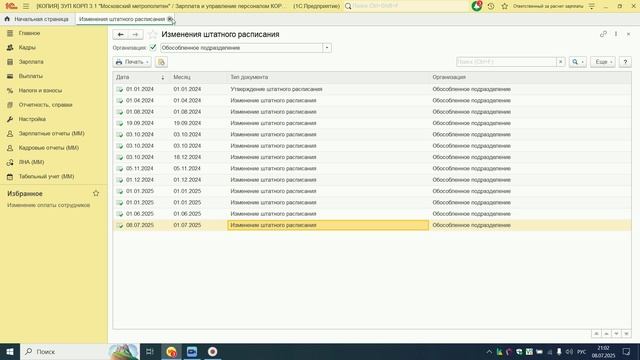The image size is (640, 360).
Task: Open the ЛНА (ММ) section
Action: pyautogui.click(x=31, y=162)
